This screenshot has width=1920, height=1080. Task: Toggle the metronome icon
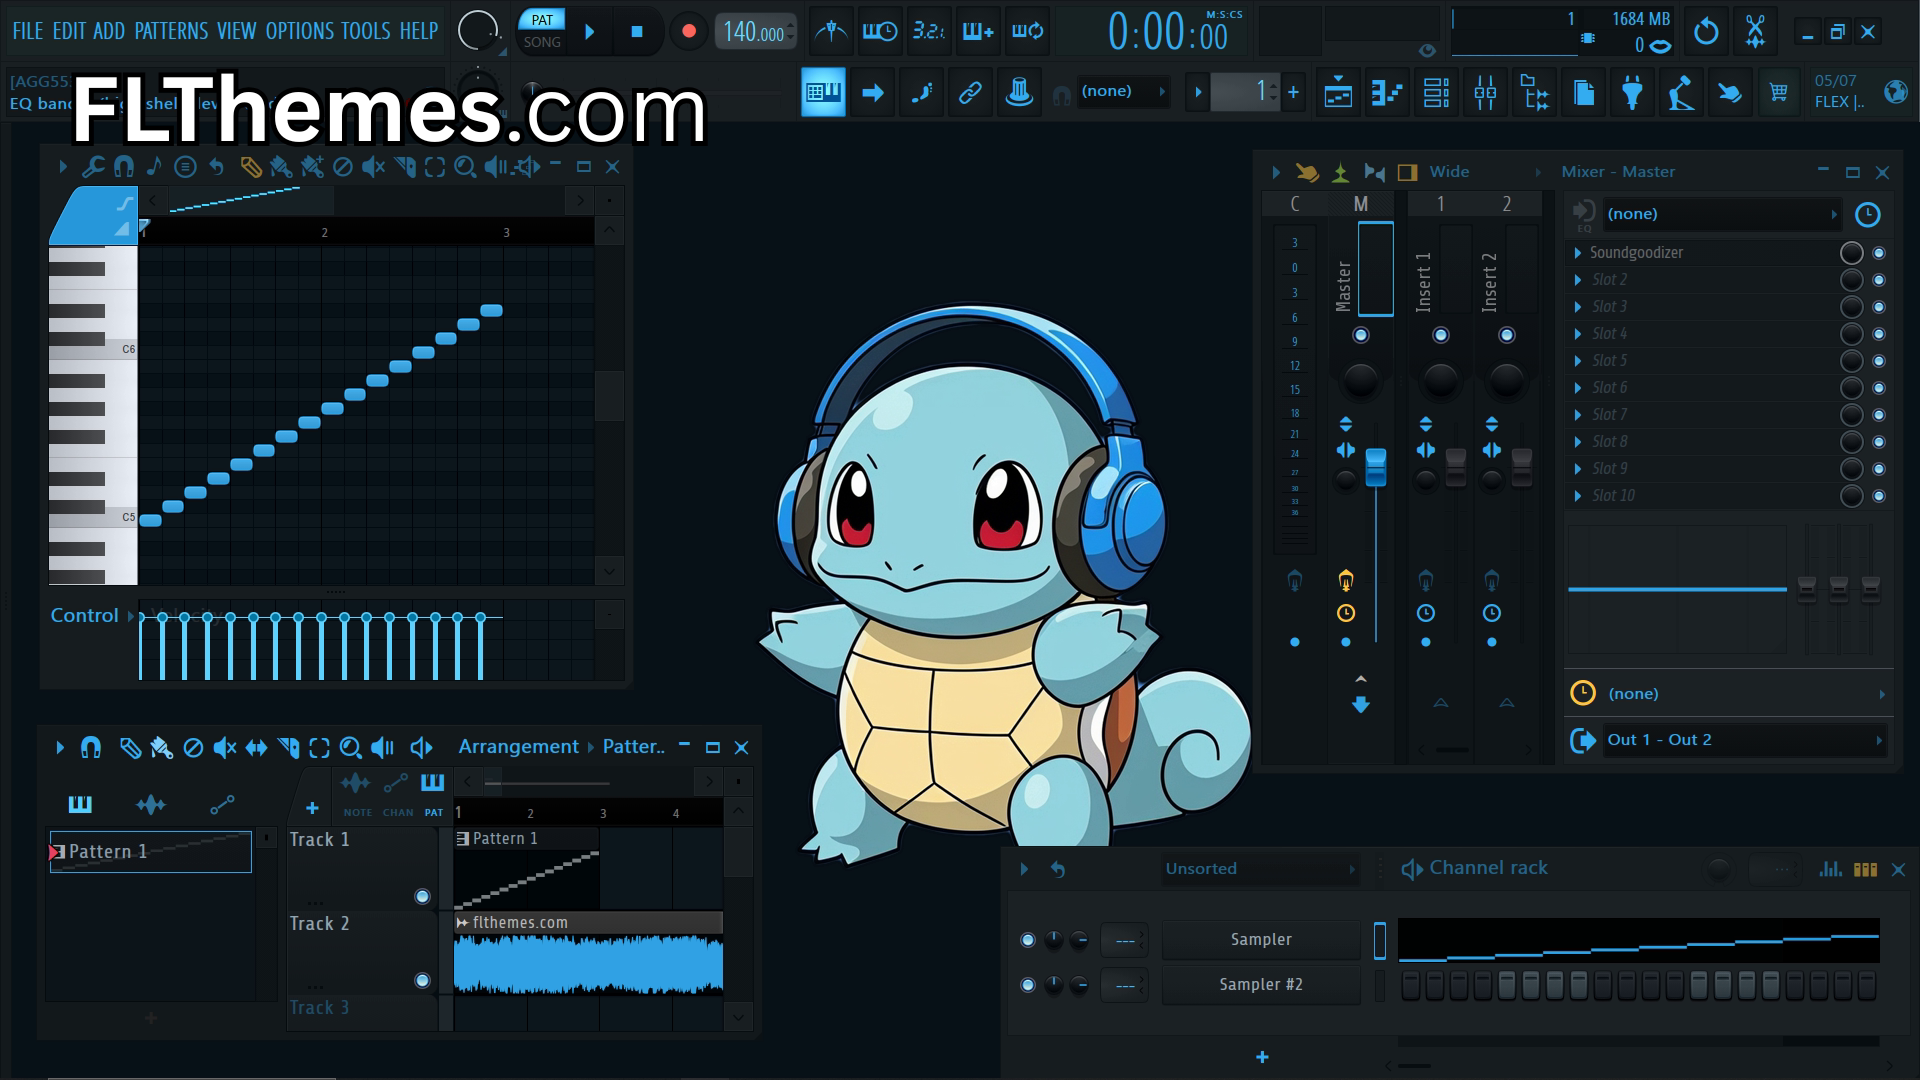(830, 32)
